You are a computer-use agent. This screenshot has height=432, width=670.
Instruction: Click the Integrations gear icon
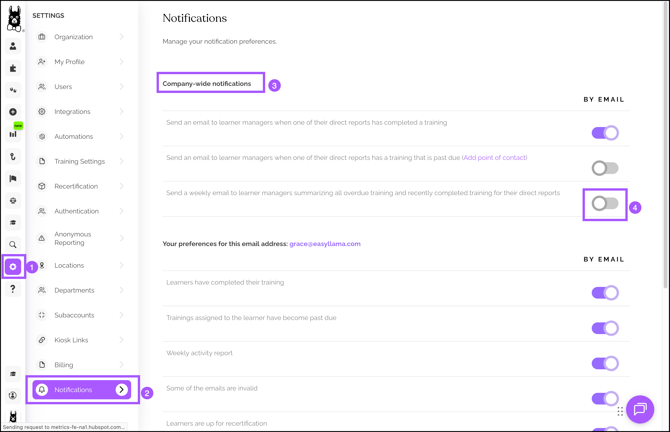tap(42, 112)
